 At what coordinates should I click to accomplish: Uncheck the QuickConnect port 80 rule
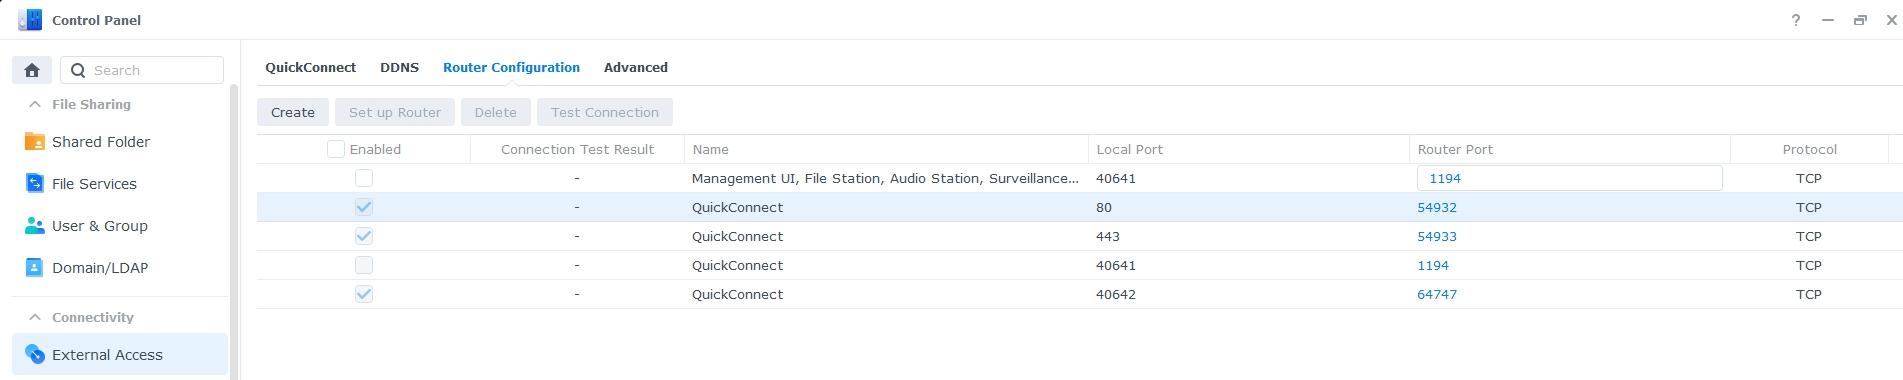[364, 207]
